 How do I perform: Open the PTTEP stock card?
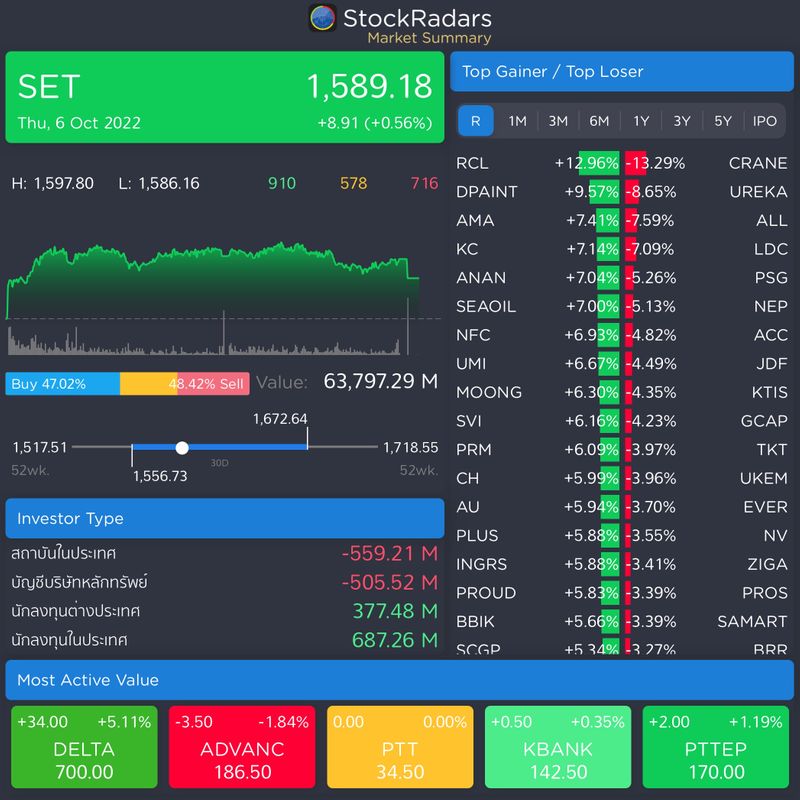[x=714, y=747]
